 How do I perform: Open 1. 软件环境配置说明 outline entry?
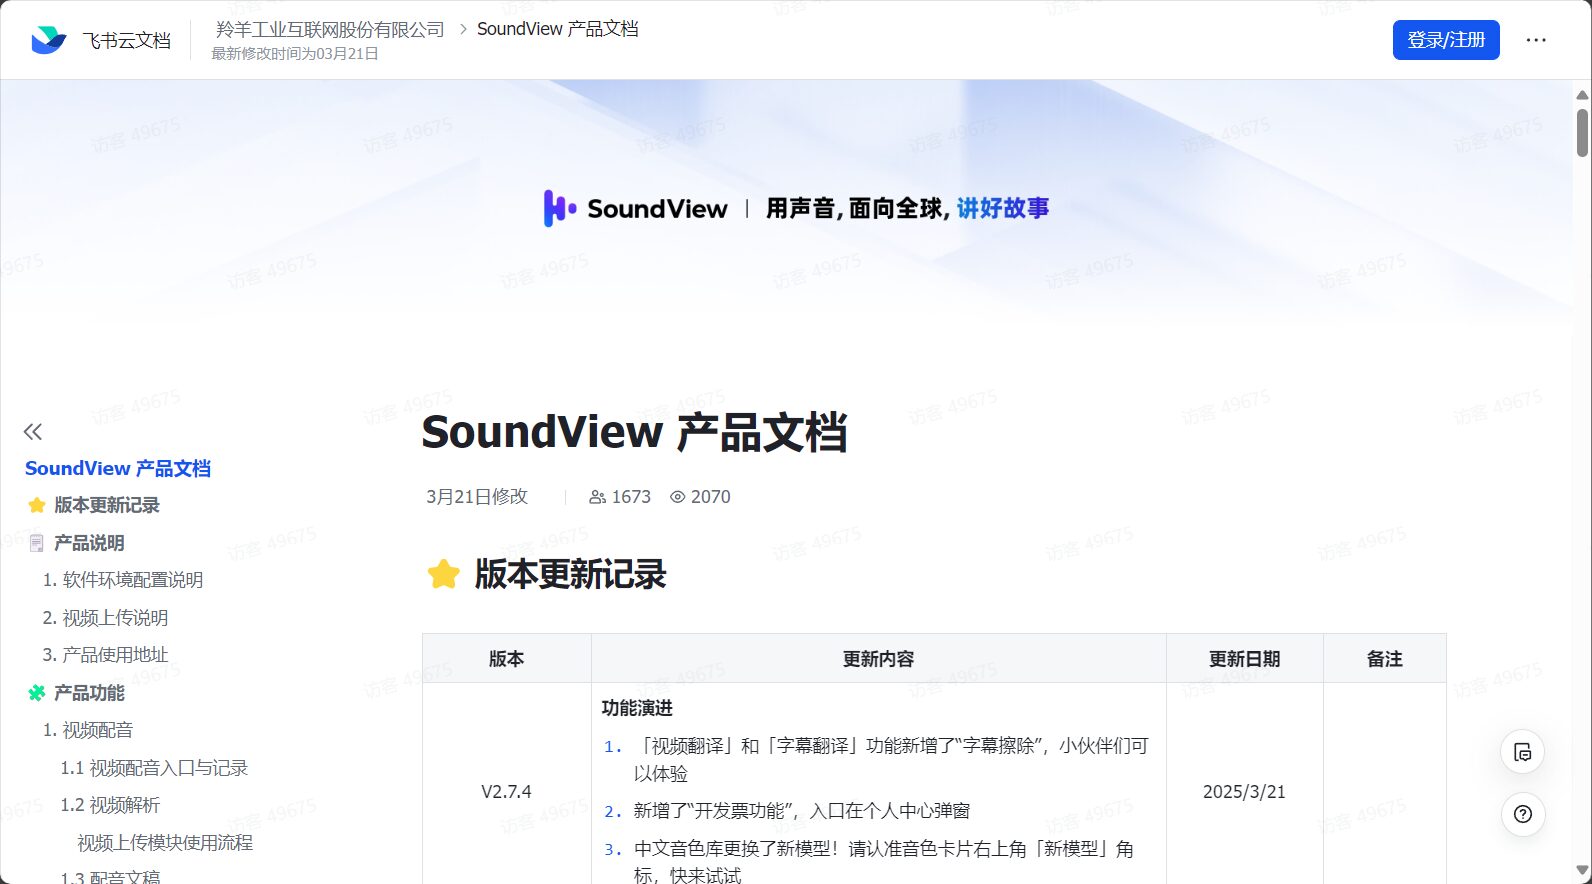click(123, 580)
